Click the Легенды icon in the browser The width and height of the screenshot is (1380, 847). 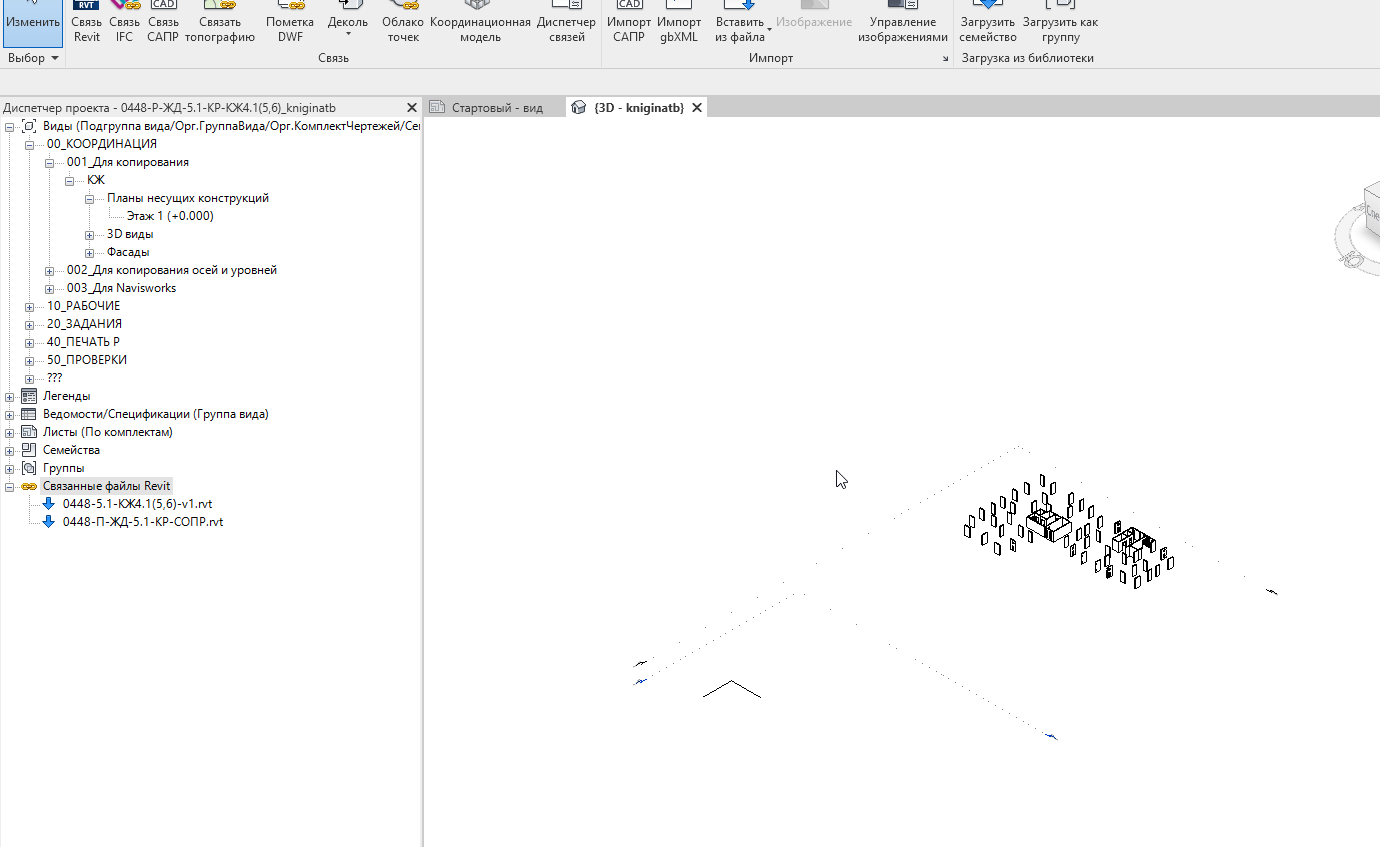pos(29,396)
